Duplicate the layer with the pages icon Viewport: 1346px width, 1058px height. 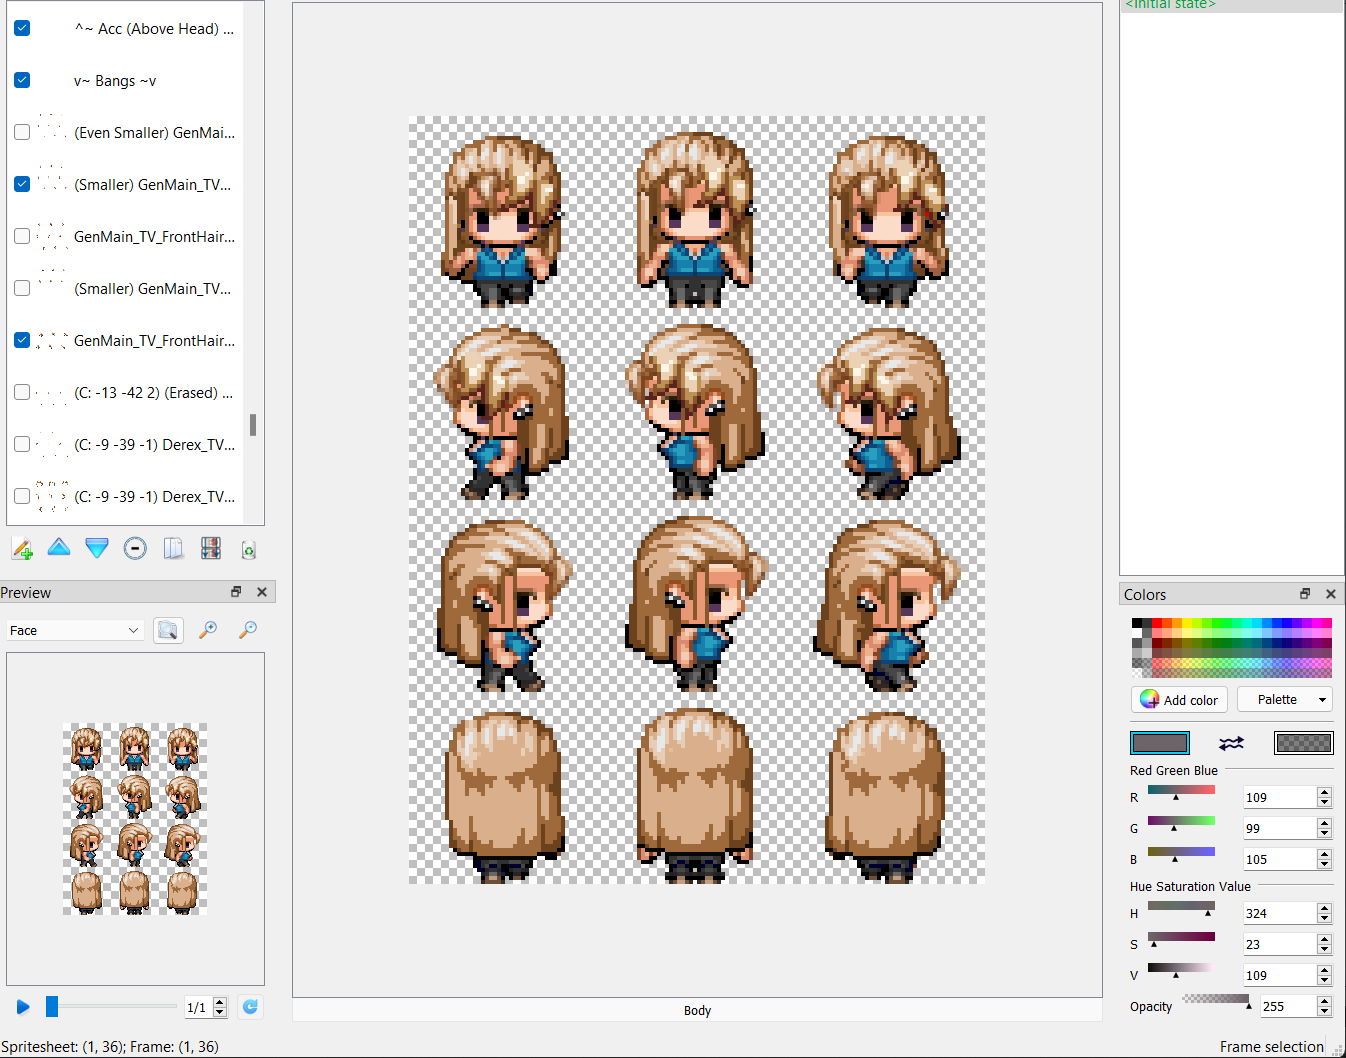click(173, 548)
